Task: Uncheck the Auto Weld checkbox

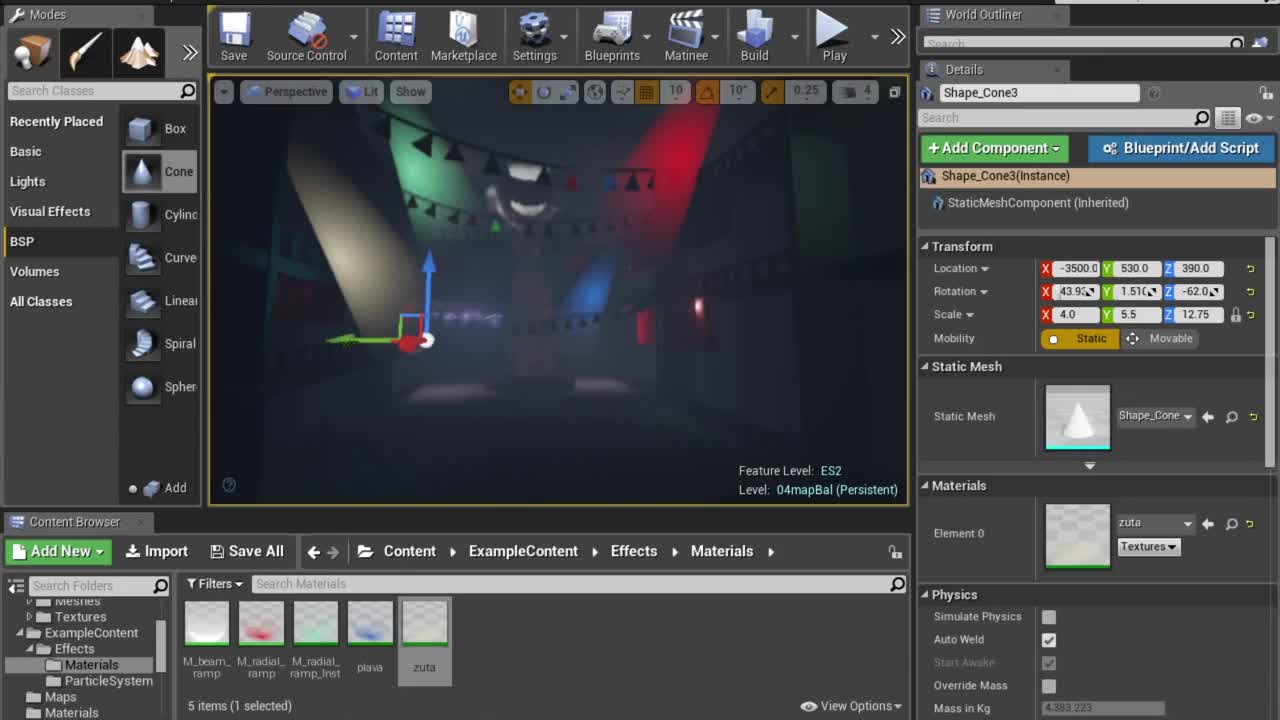Action: (1048, 640)
